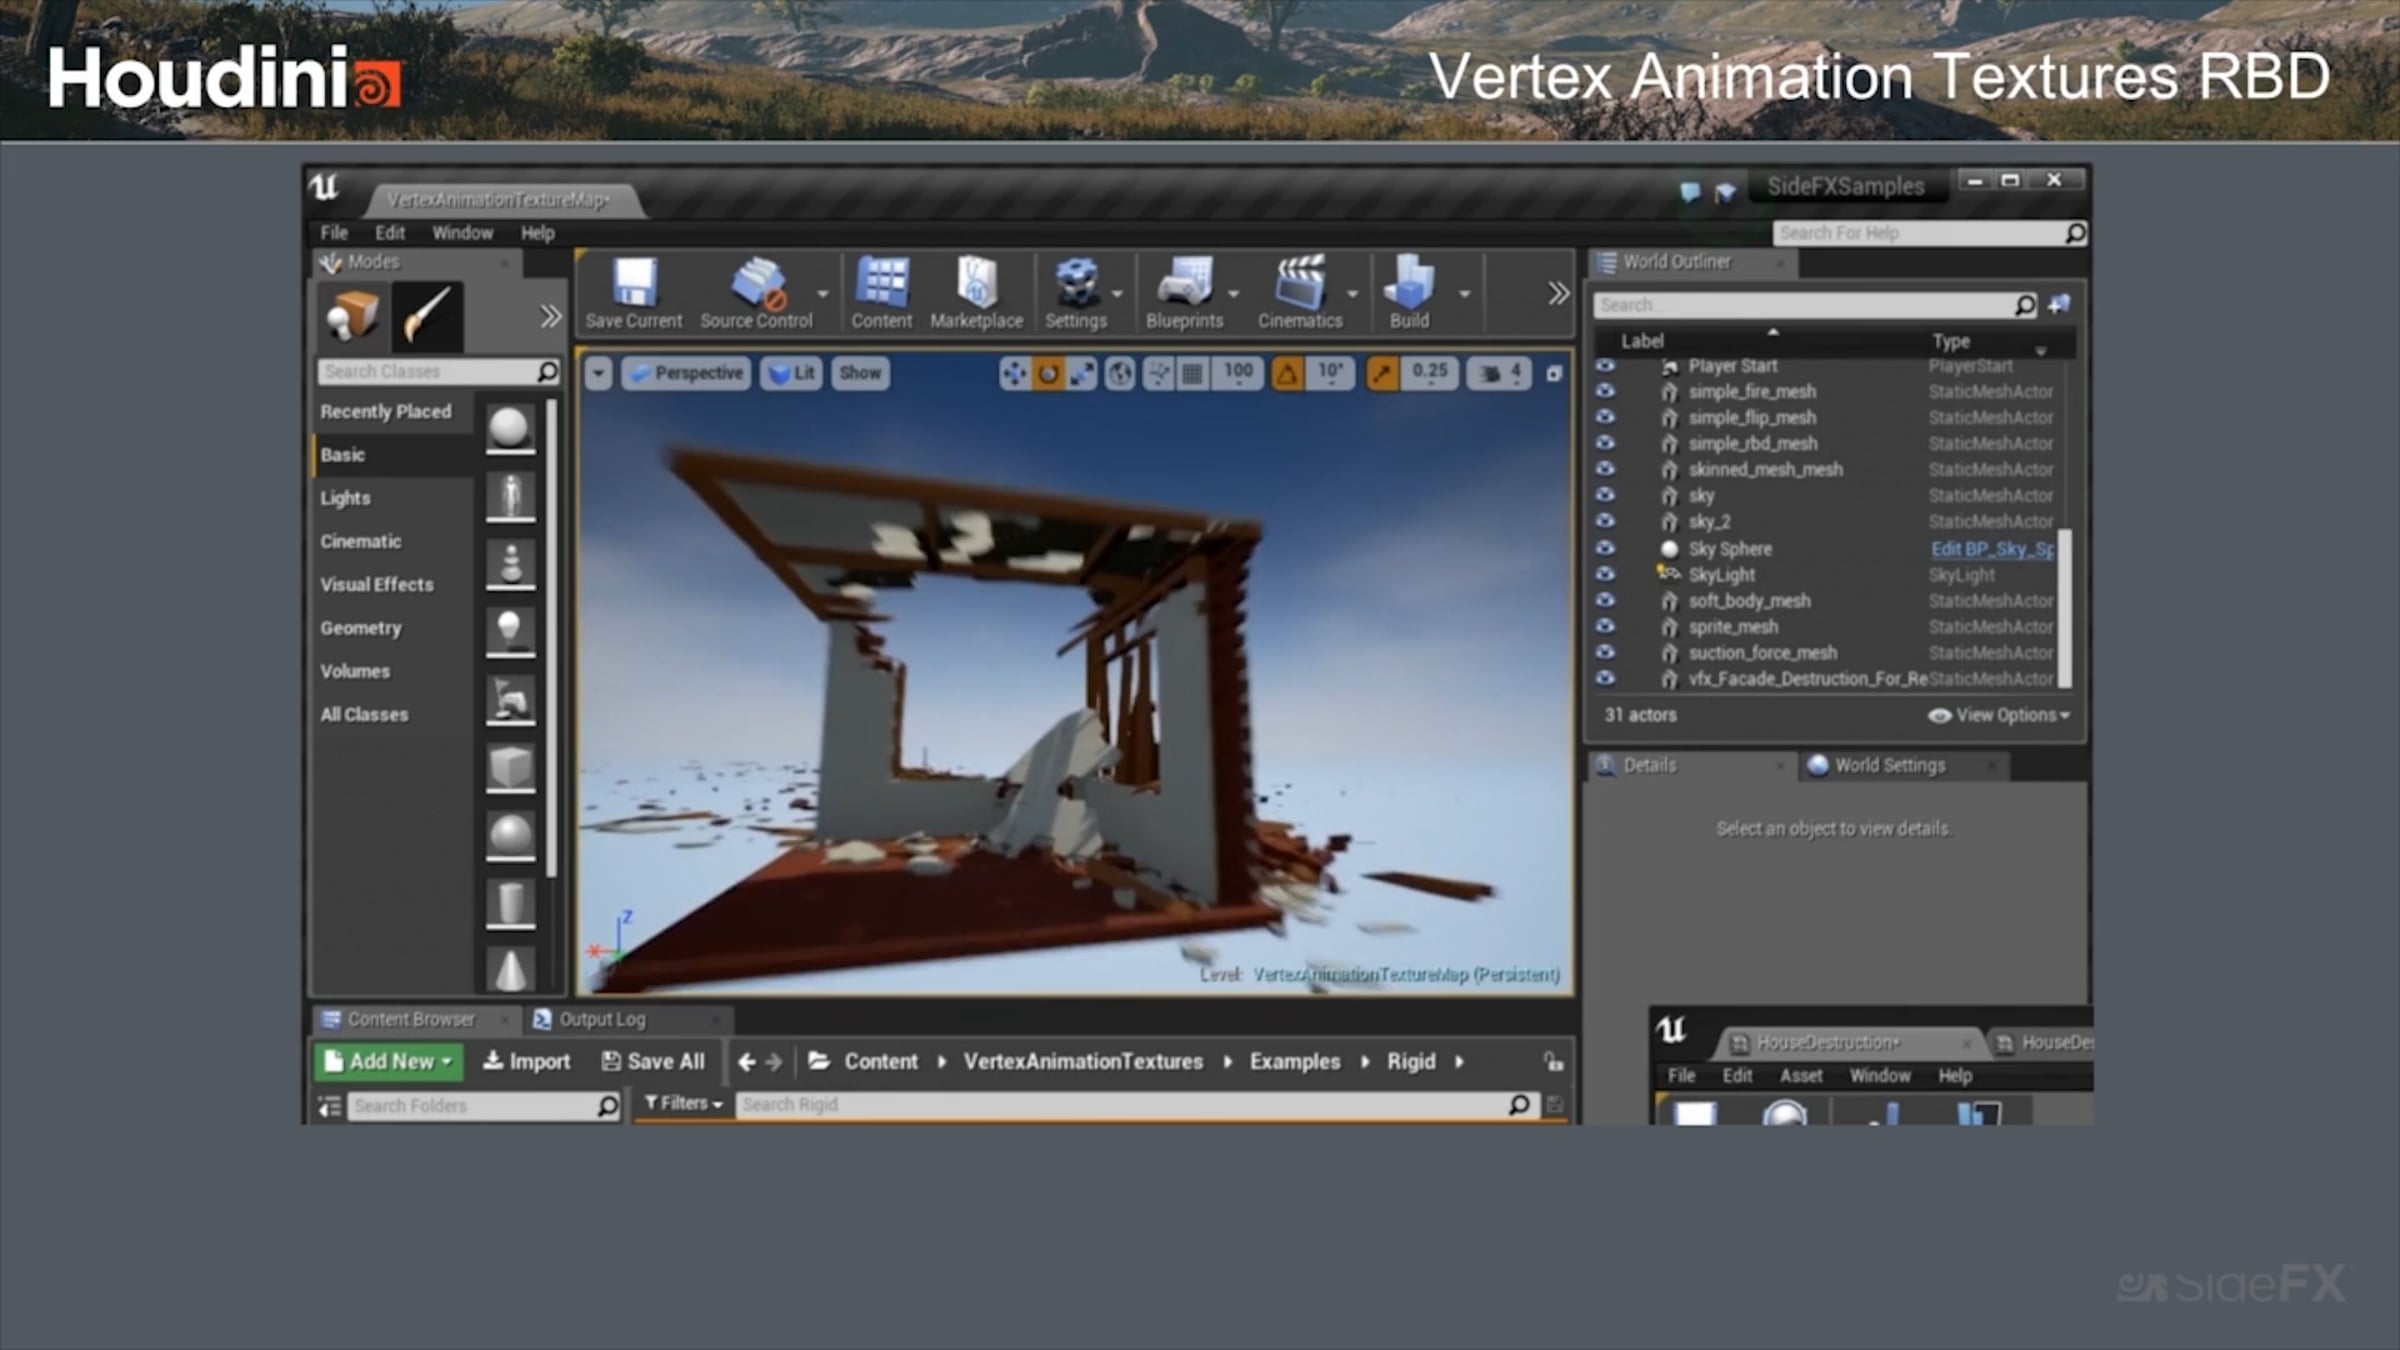Click the content browser lock icon

tap(1553, 1062)
